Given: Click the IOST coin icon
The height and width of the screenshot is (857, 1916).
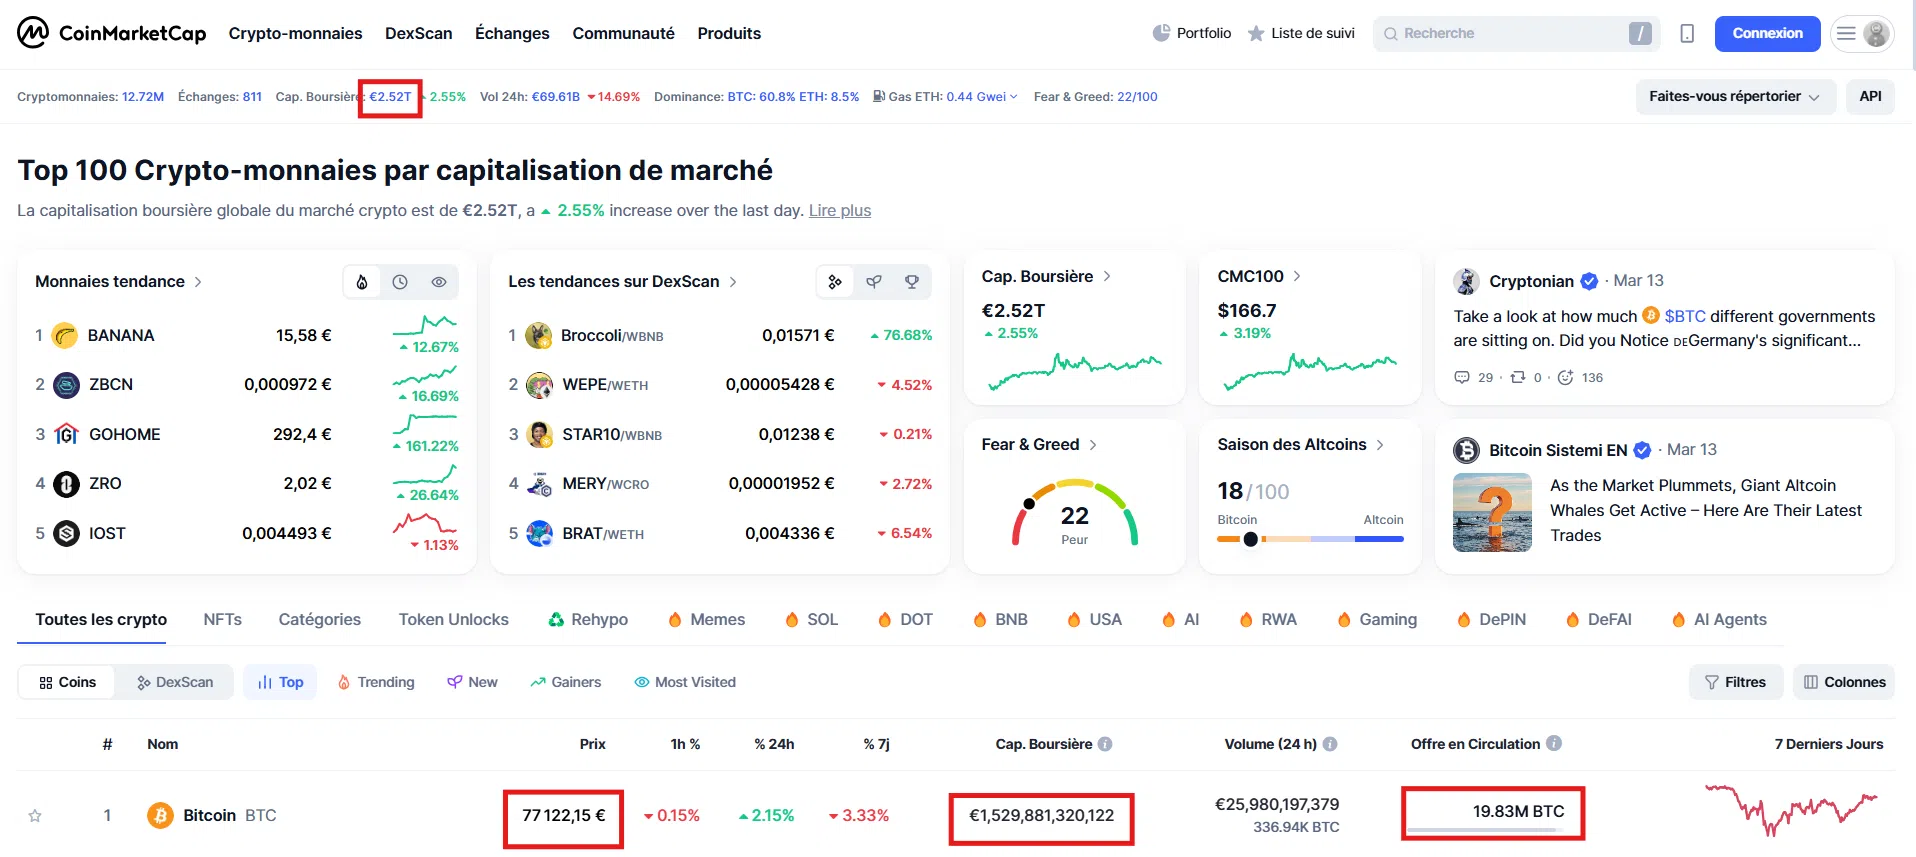Looking at the screenshot, I should (x=66, y=533).
